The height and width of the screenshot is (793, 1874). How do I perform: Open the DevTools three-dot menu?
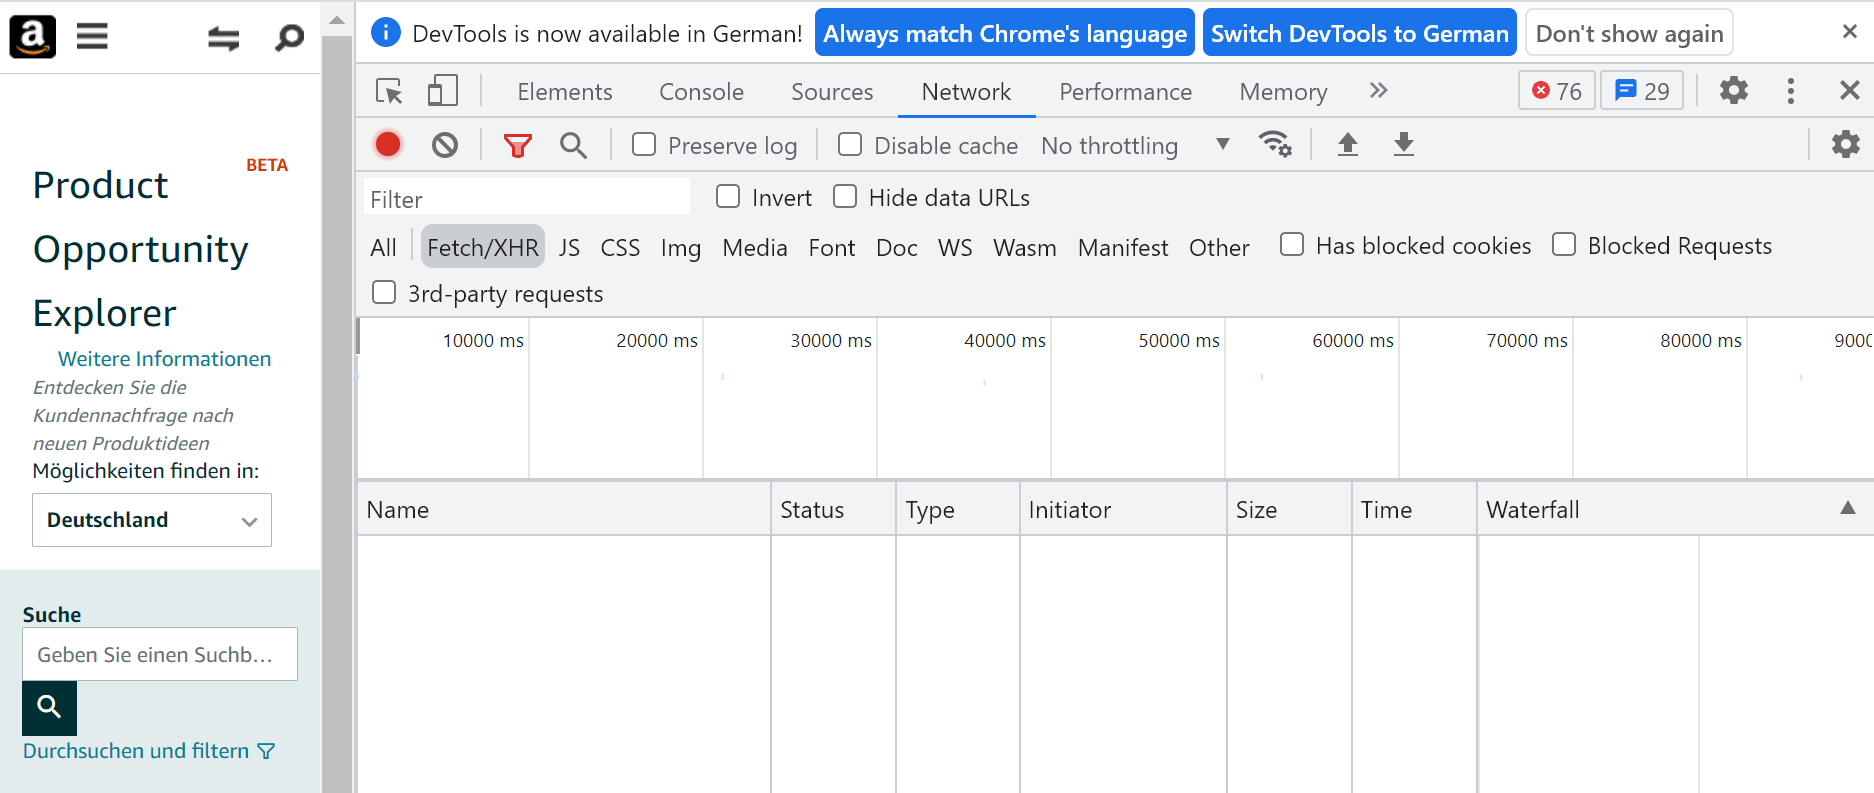click(x=1790, y=91)
